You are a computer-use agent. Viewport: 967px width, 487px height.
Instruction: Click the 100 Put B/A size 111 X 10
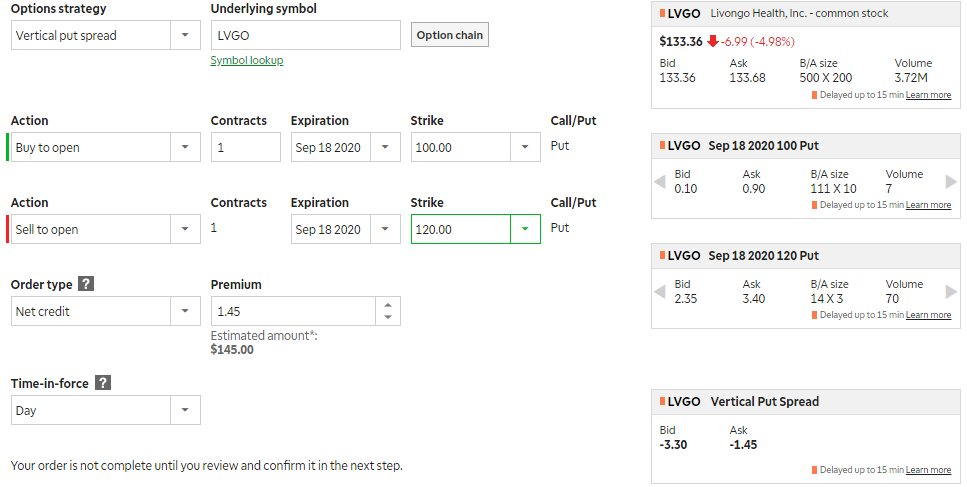[x=833, y=189]
